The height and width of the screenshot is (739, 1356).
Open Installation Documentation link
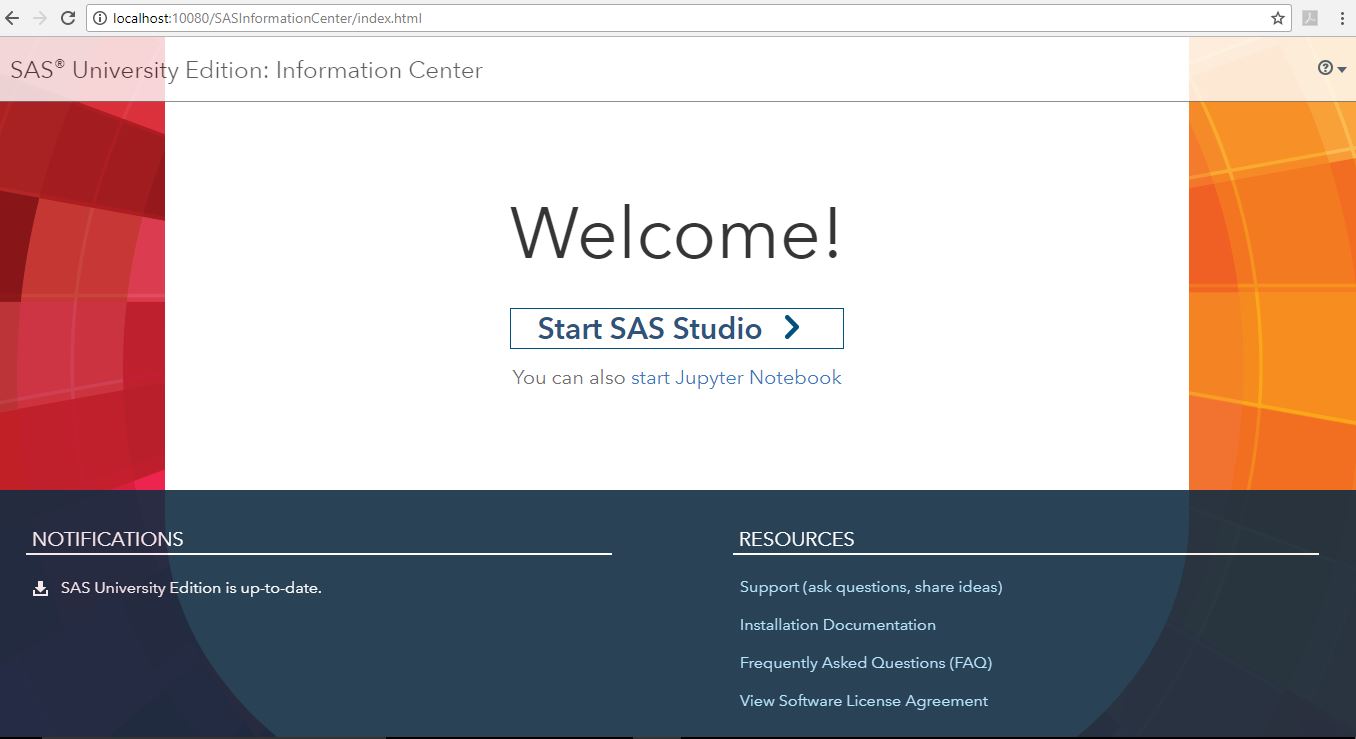click(x=838, y=625)
